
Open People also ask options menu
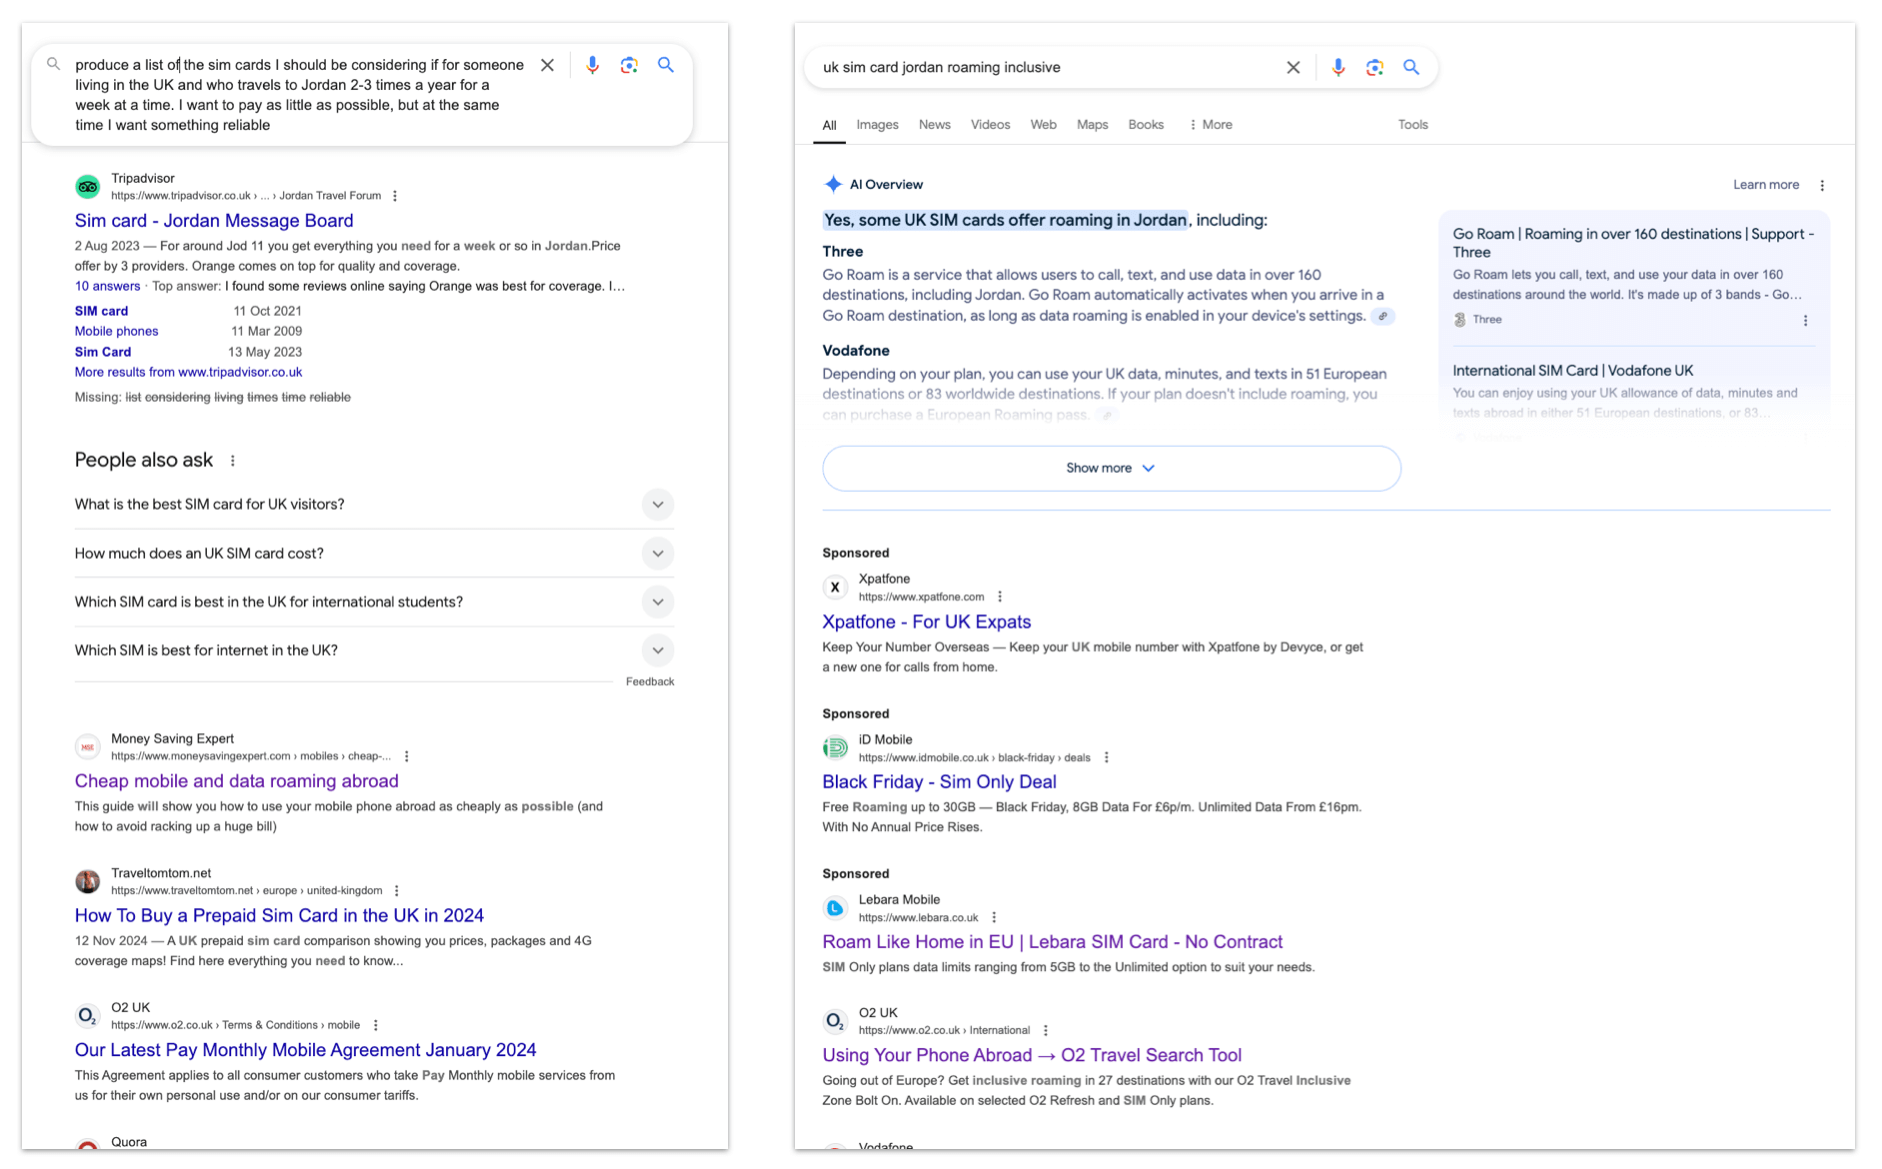[x=233, y=461]
